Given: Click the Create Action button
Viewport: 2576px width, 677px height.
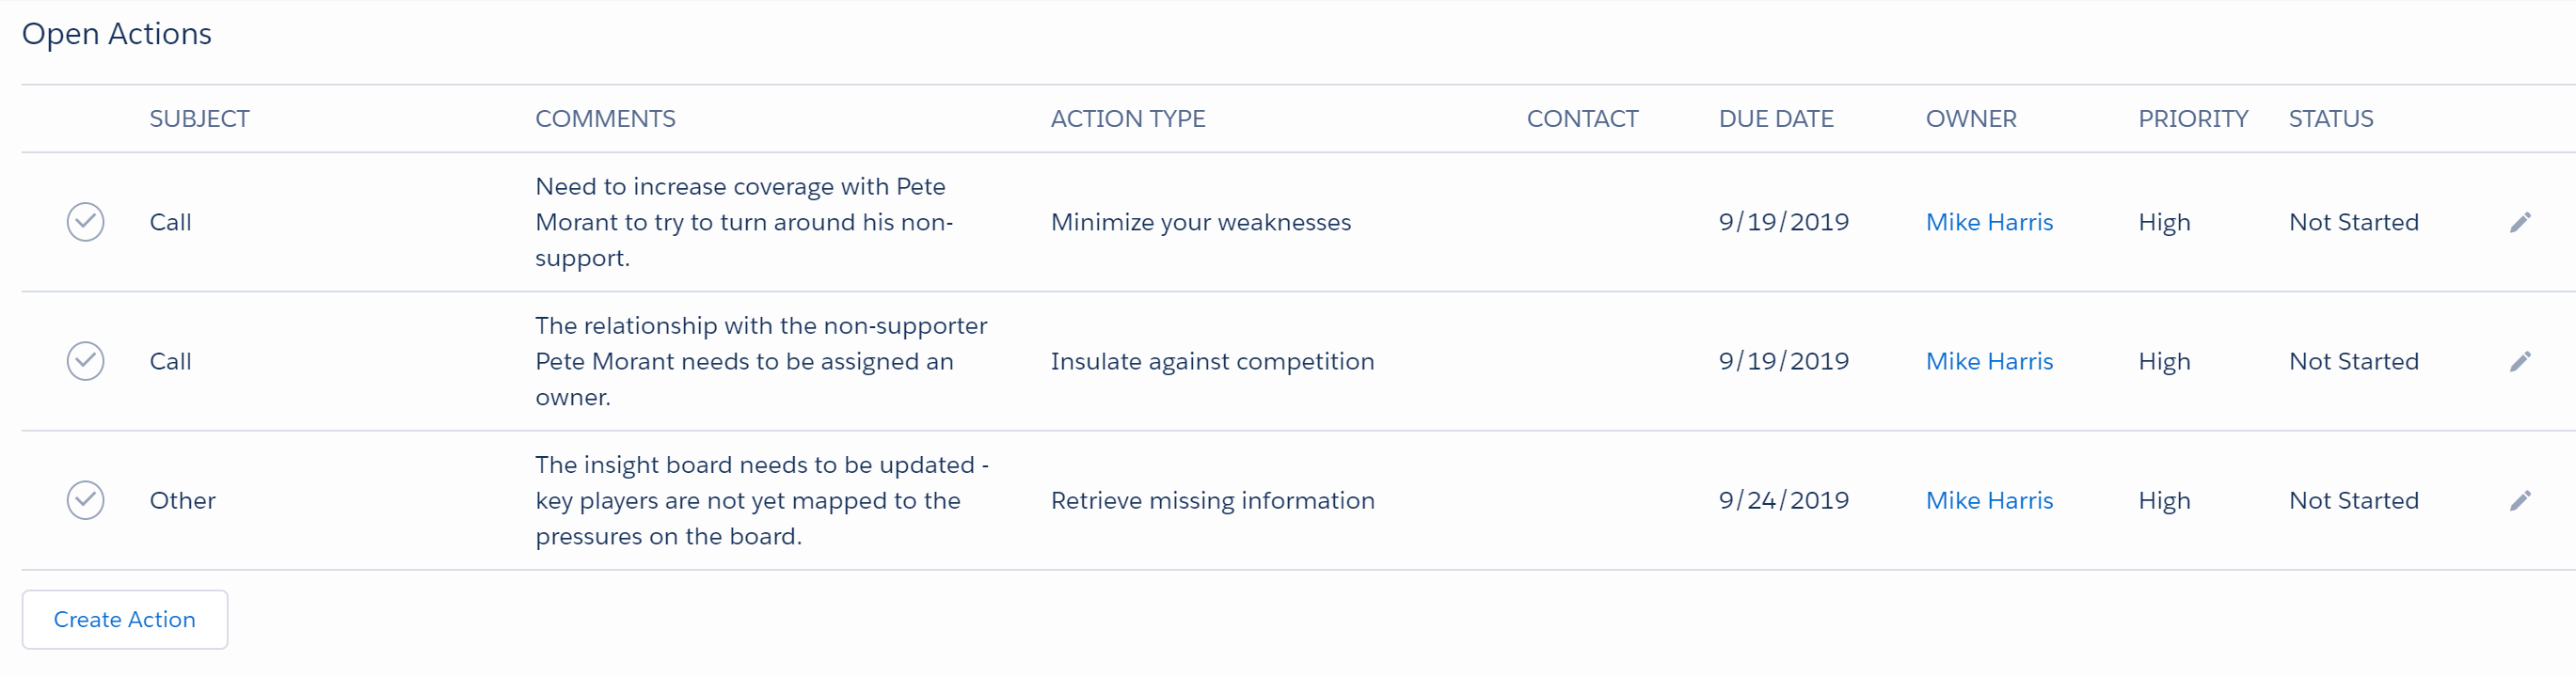Looking at the screenshot, I should click(125, 619).
